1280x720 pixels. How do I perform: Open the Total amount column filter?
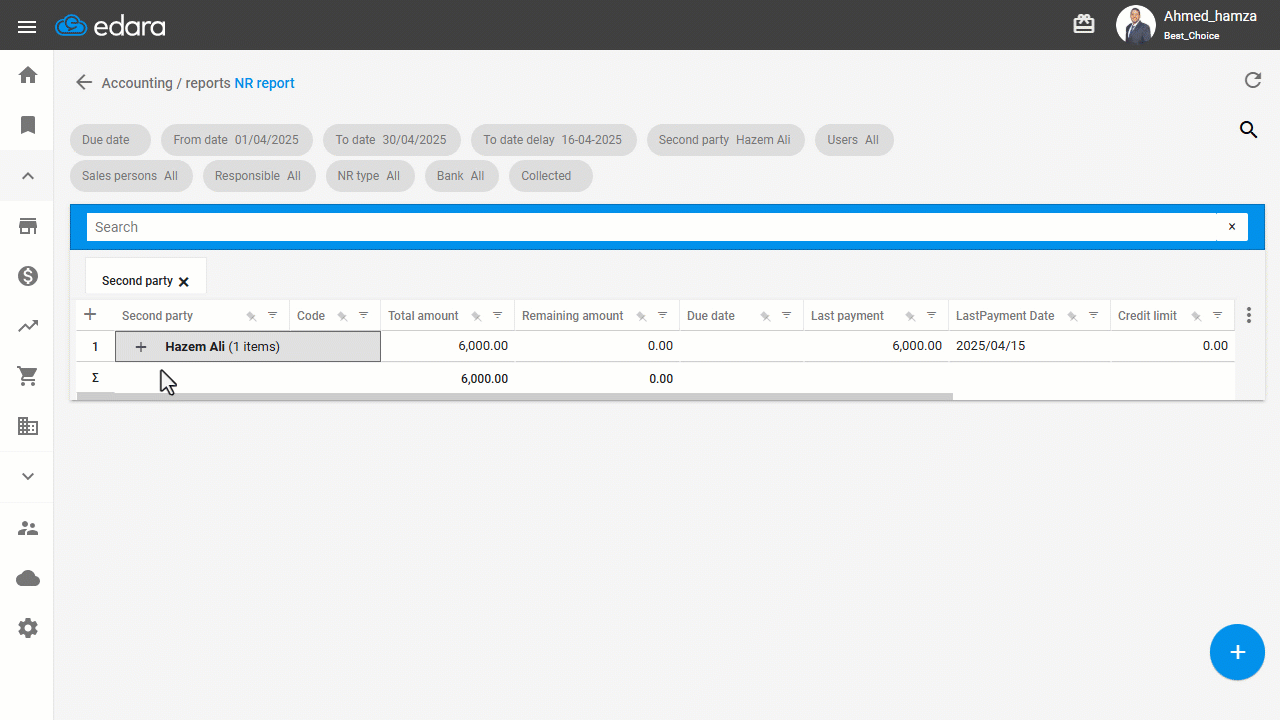coord(497,315)
